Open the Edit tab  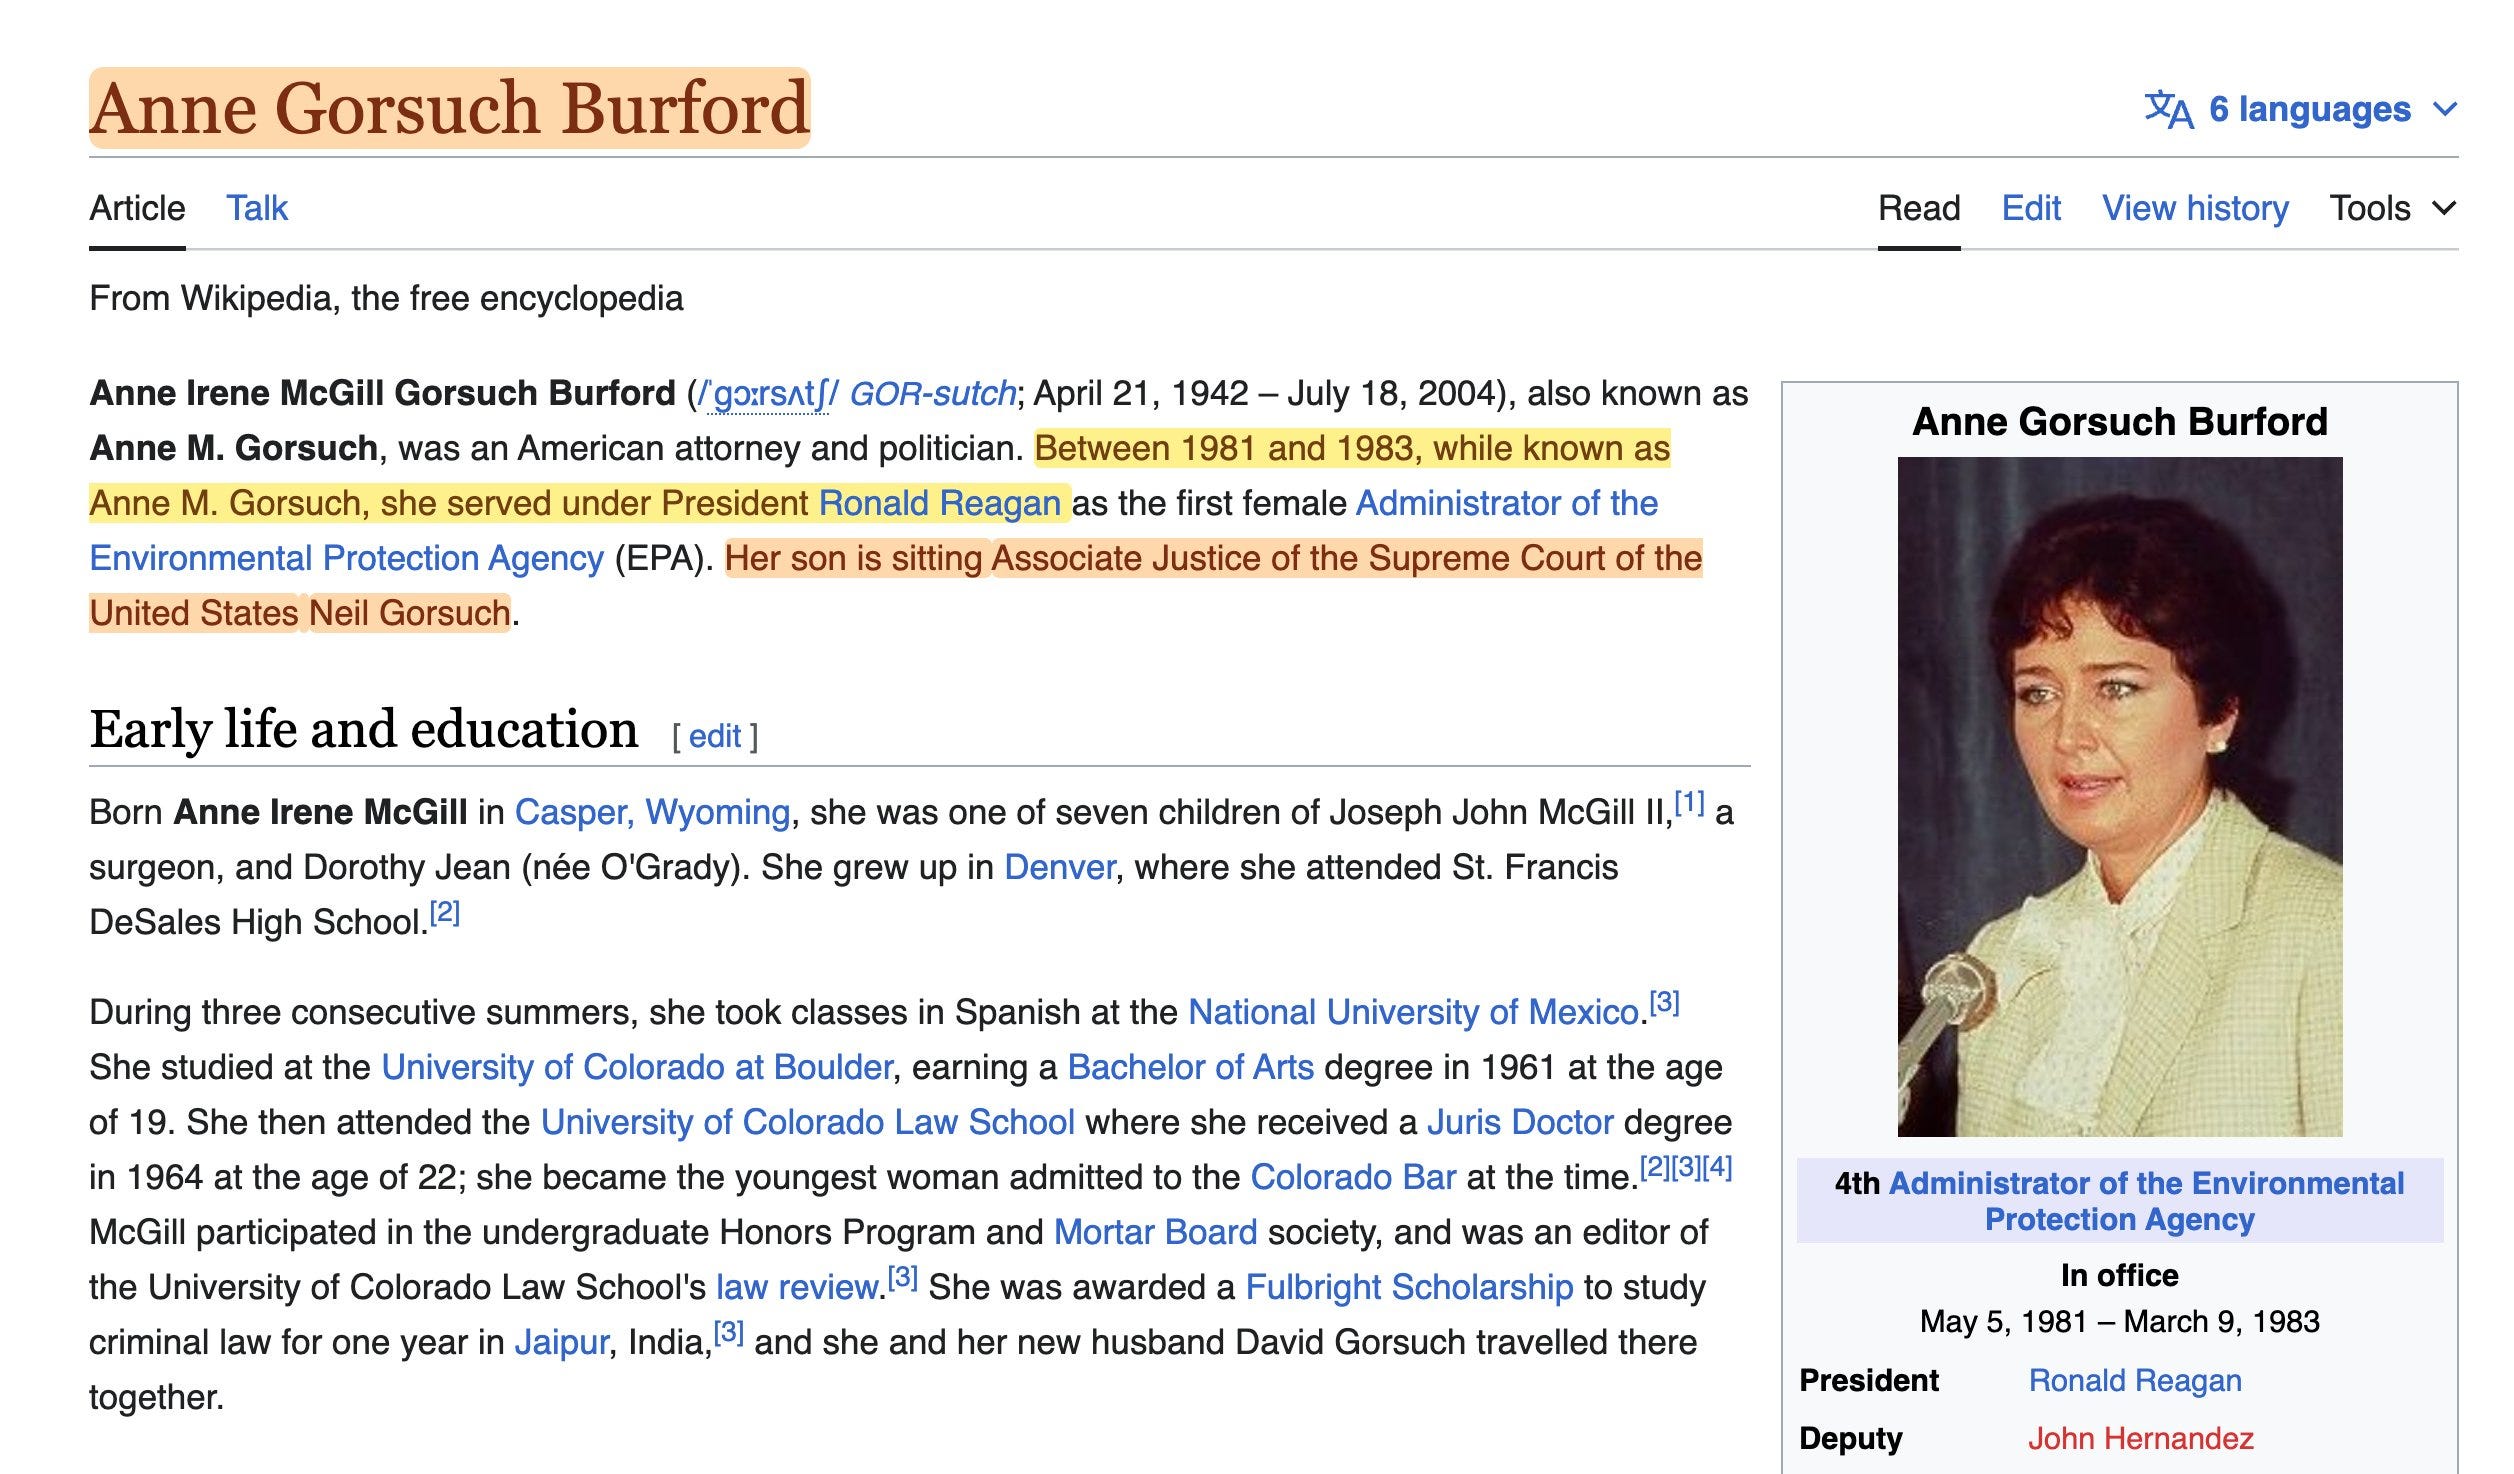[x=2031, y=208]
